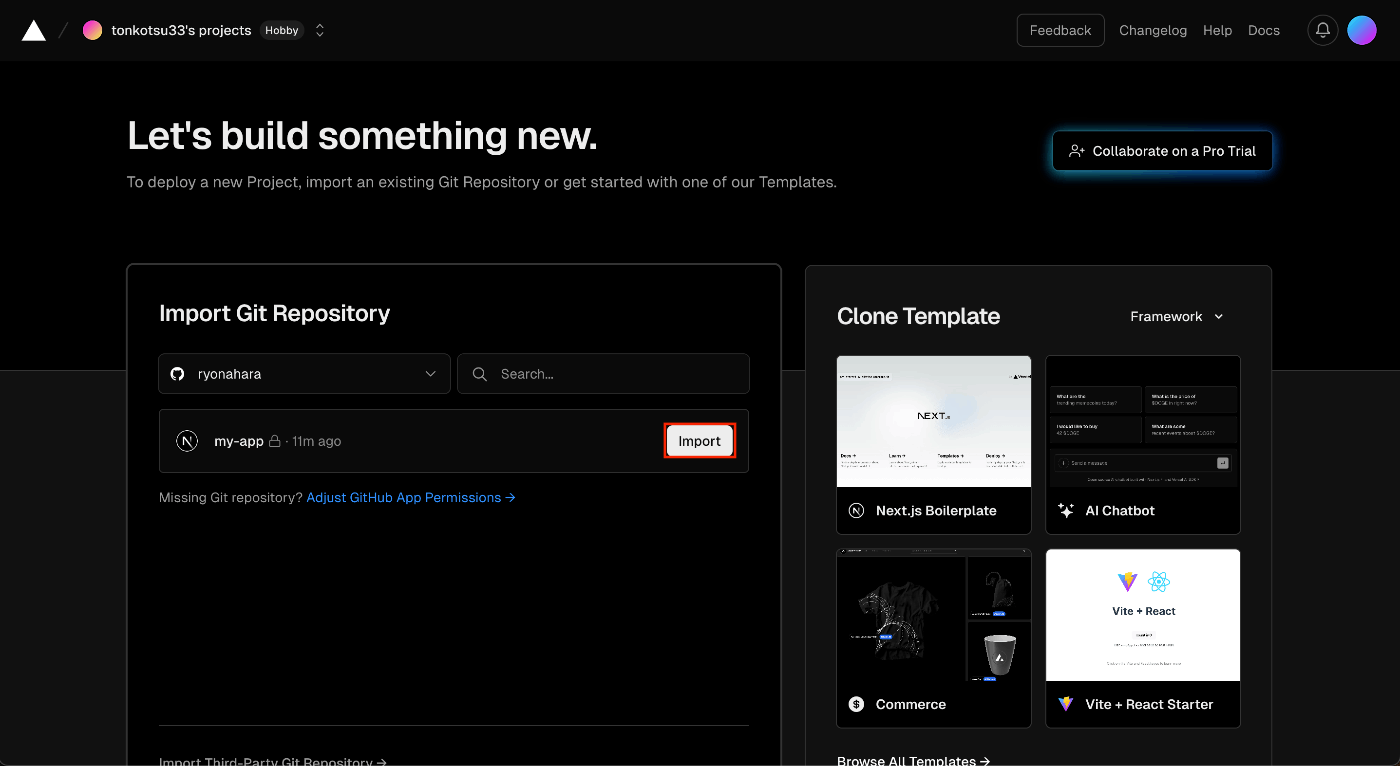Image resolution: width=1400 pixels, height=766 pixels.
Task: Click the Vercel triangle logo
Action: (x=34, y=30)
